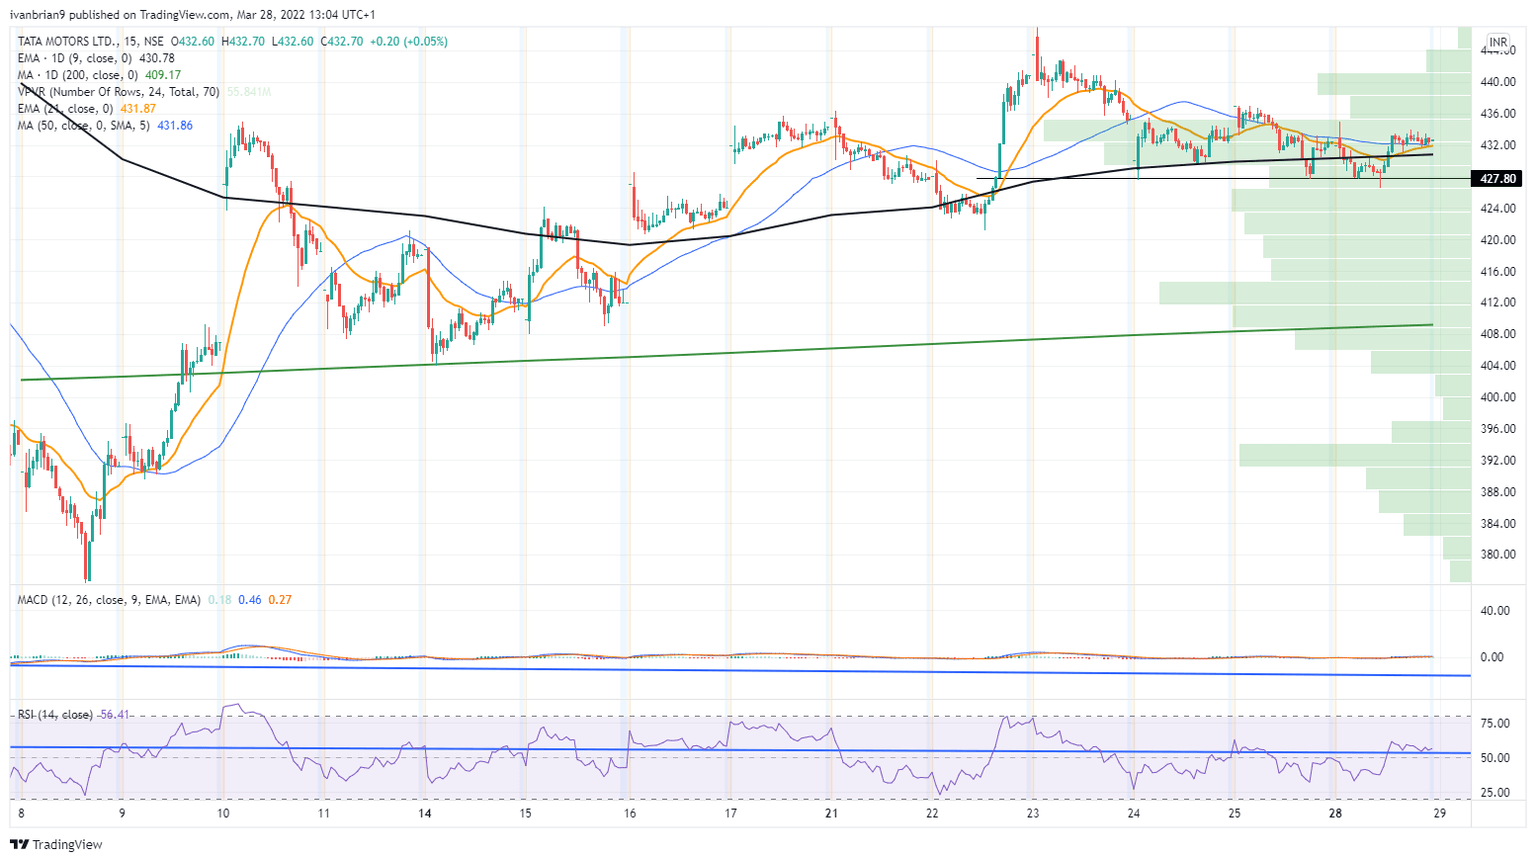Image resolution: width=1536 pixels, height=862 pixels.
Task: Click the 404.00 price axis label
Action: 1499,366
